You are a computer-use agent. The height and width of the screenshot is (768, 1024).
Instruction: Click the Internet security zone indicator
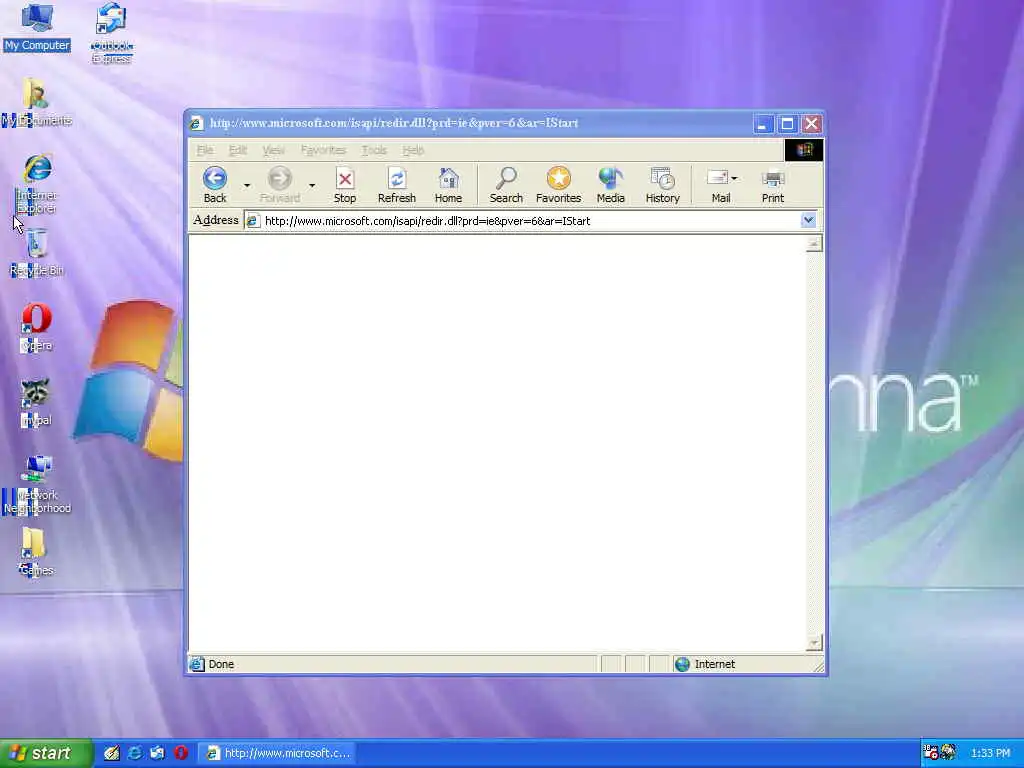point(705,664)
